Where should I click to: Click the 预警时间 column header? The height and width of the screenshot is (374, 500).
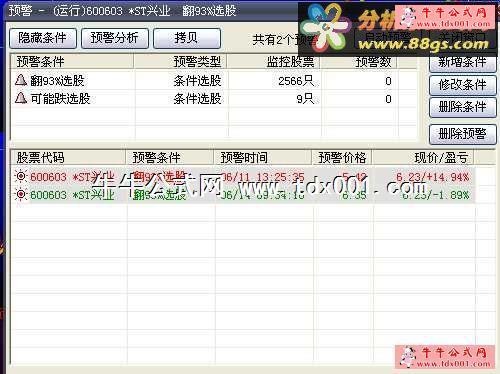[x=262, y=157]
